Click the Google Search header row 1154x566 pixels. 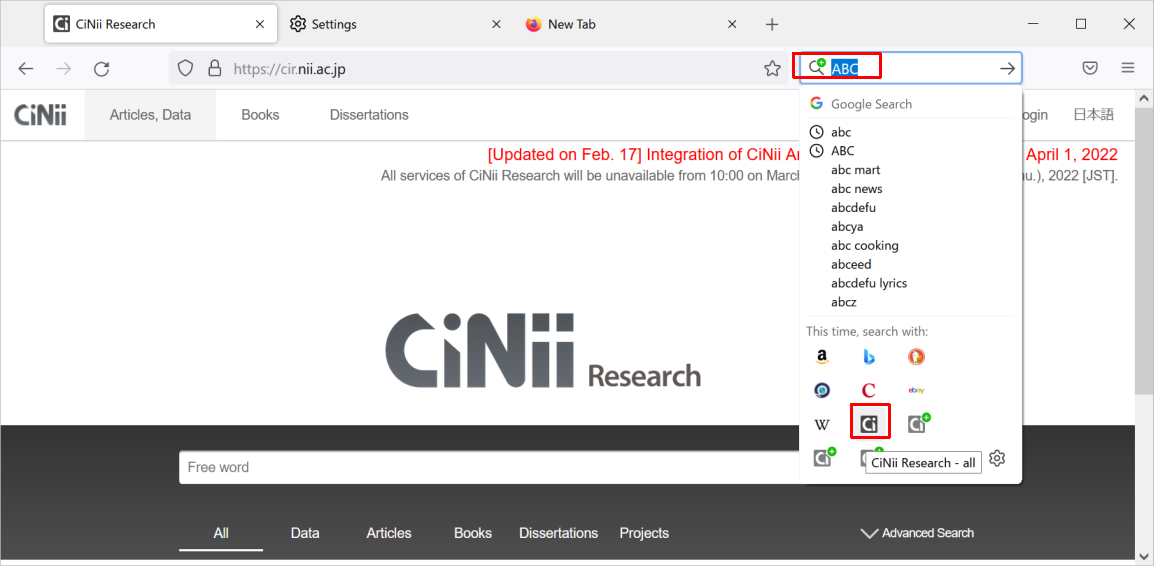coord(910,104)
